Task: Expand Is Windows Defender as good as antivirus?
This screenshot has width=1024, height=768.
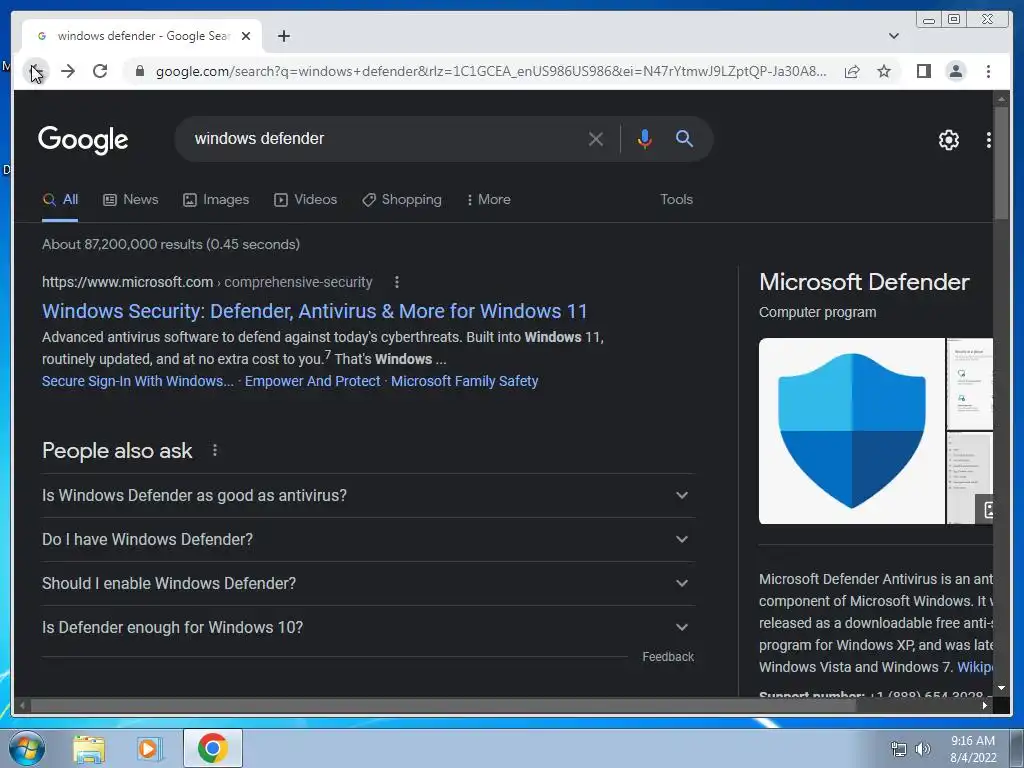Action: pos(368,496)
